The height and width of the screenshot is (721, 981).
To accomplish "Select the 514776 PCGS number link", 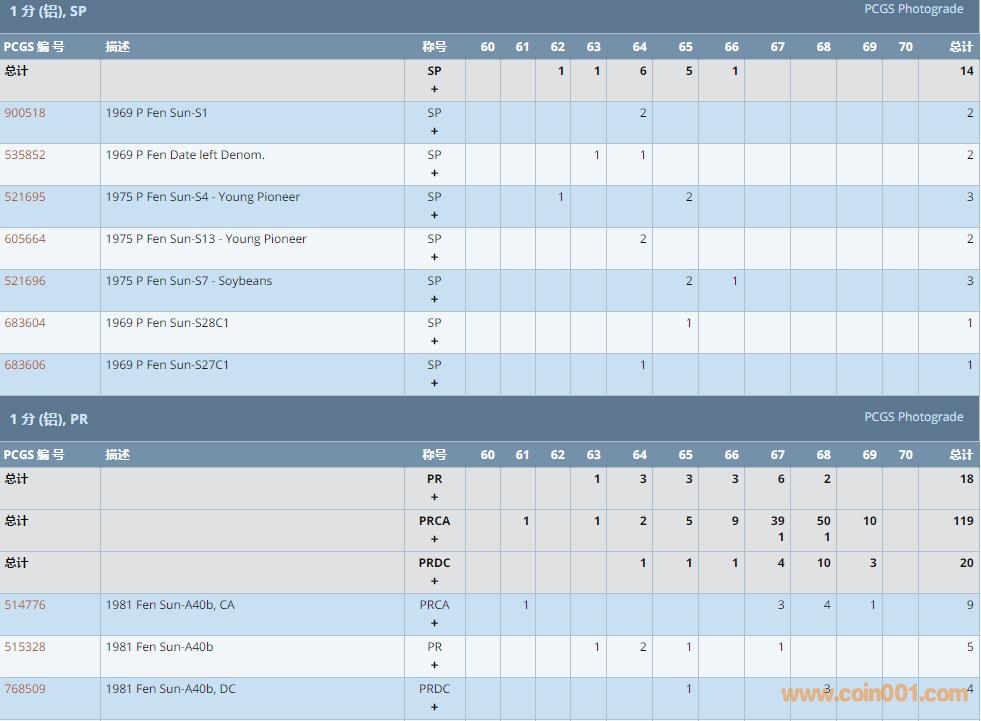I will [x=25, y=605].
